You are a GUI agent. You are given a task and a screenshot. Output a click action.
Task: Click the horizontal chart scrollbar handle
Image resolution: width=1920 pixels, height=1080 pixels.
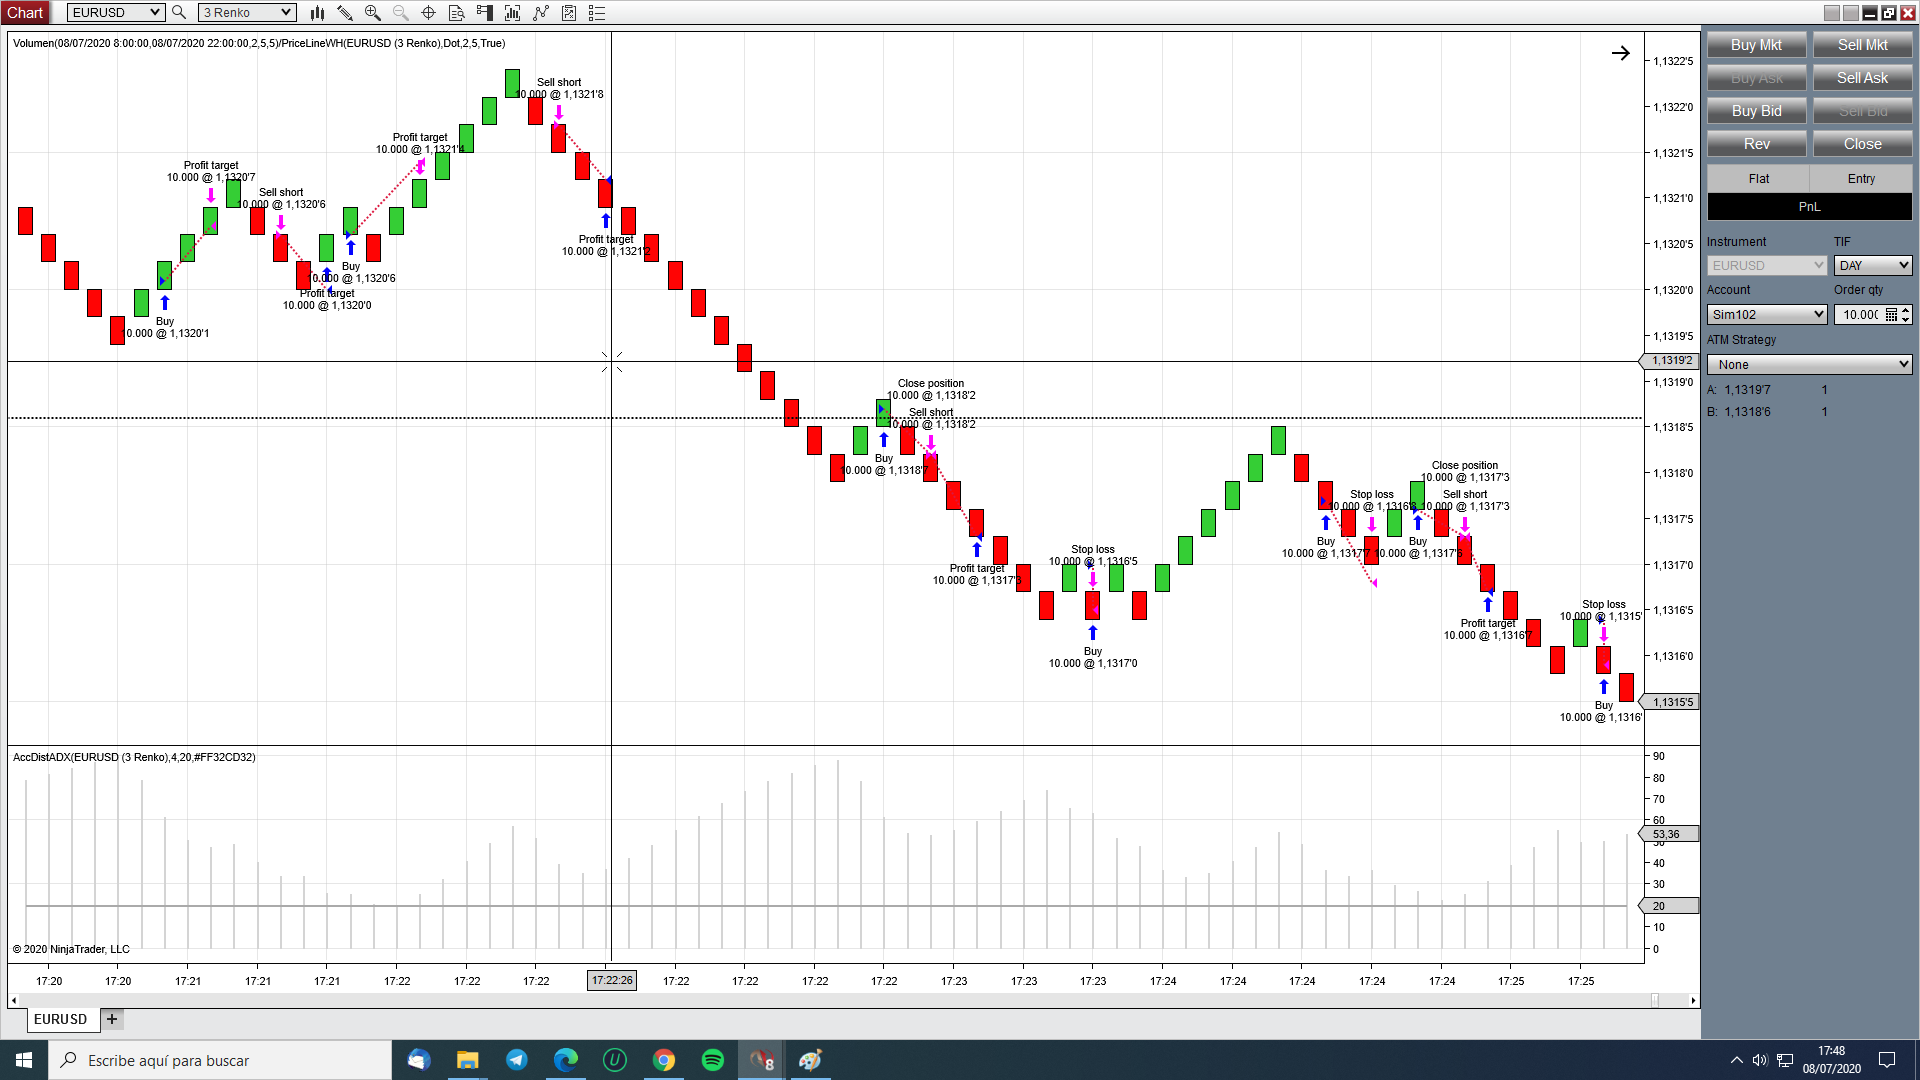(1655, 1000)
